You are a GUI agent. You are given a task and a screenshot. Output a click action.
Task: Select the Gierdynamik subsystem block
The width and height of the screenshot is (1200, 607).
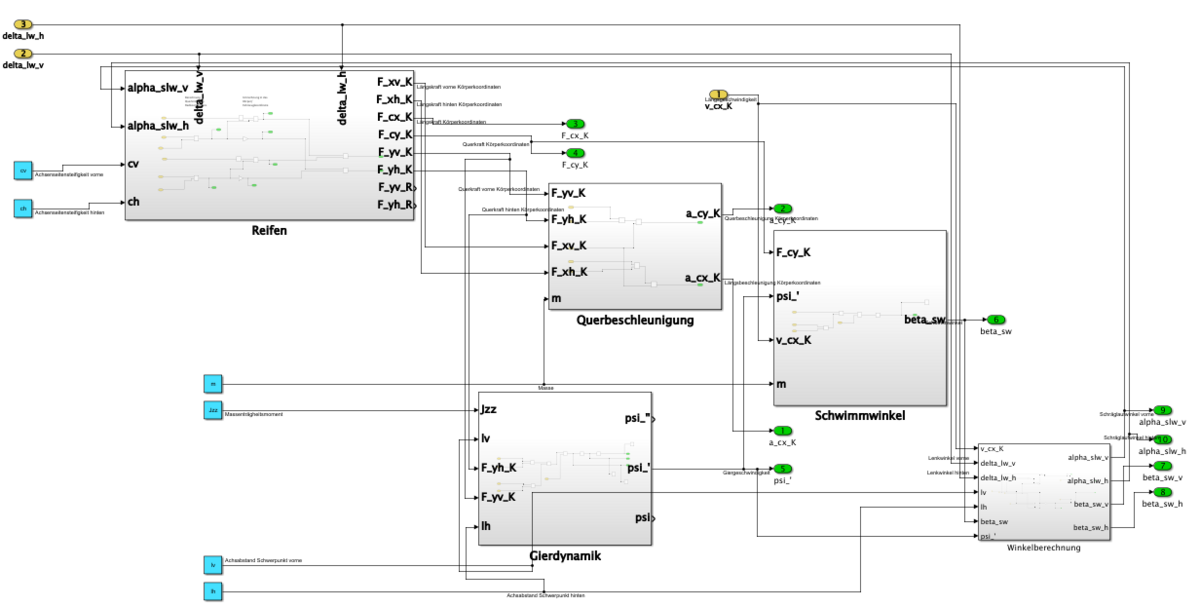pyautogui.click(x=565, y=468)
